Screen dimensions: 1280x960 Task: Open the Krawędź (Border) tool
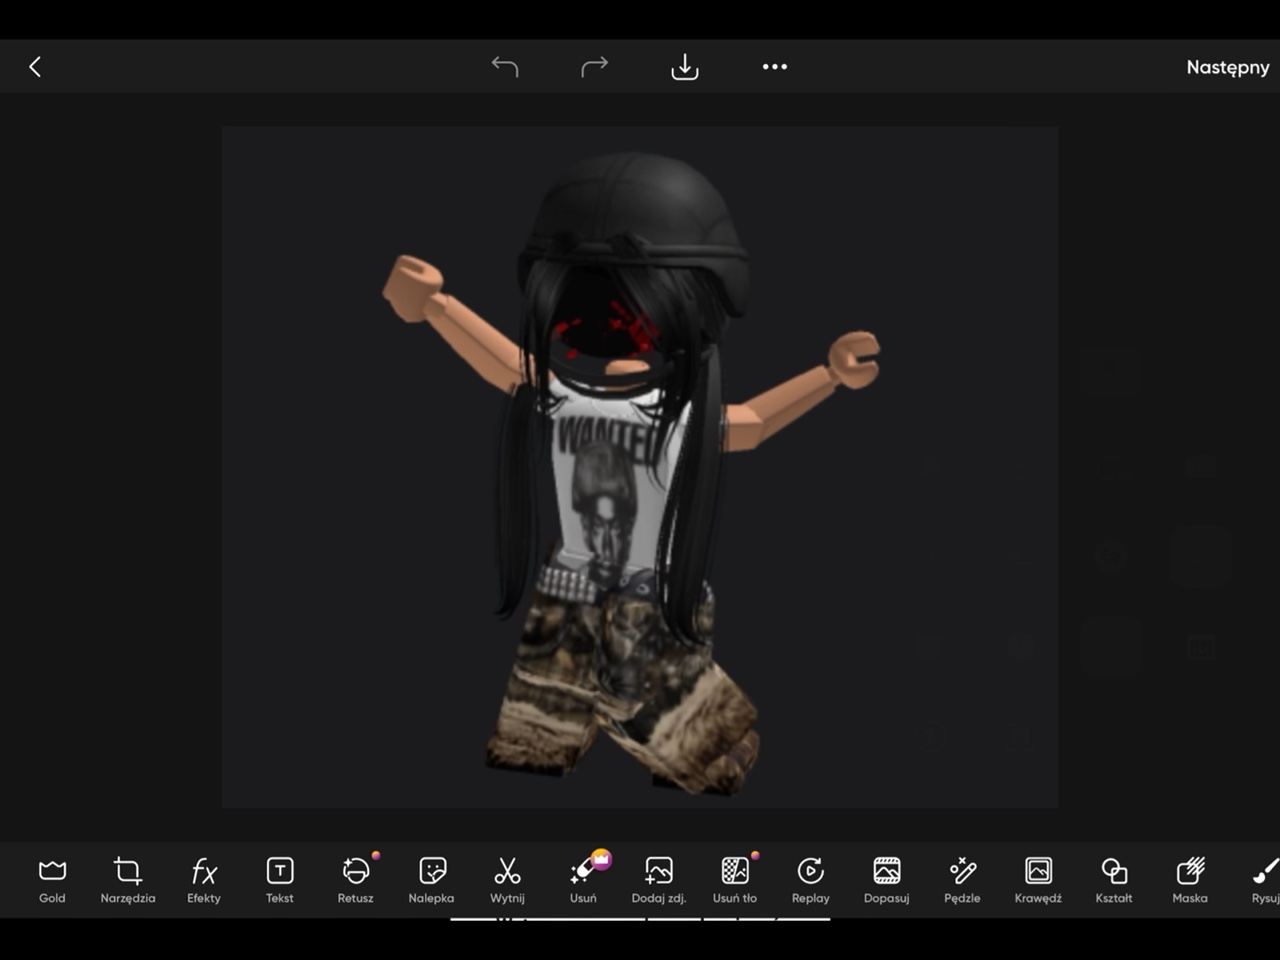[1038, 878]
